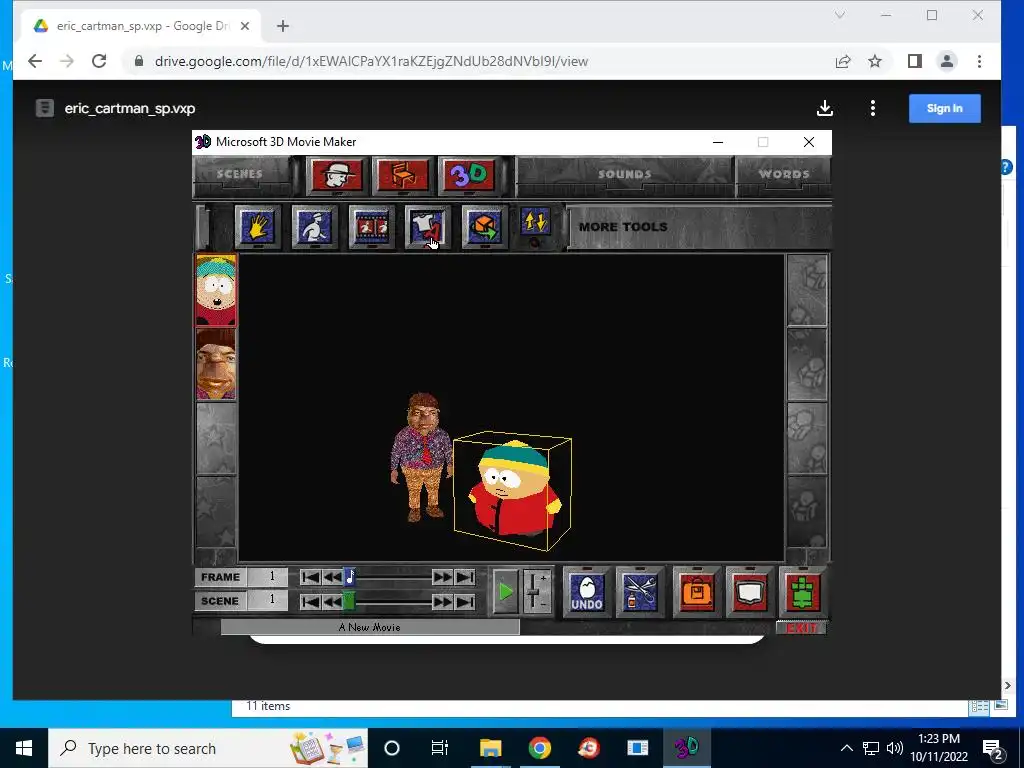The width and height of the screenshot is (1024, 768).
Task: Click the frame number field
Action: [x=268, y=577]
